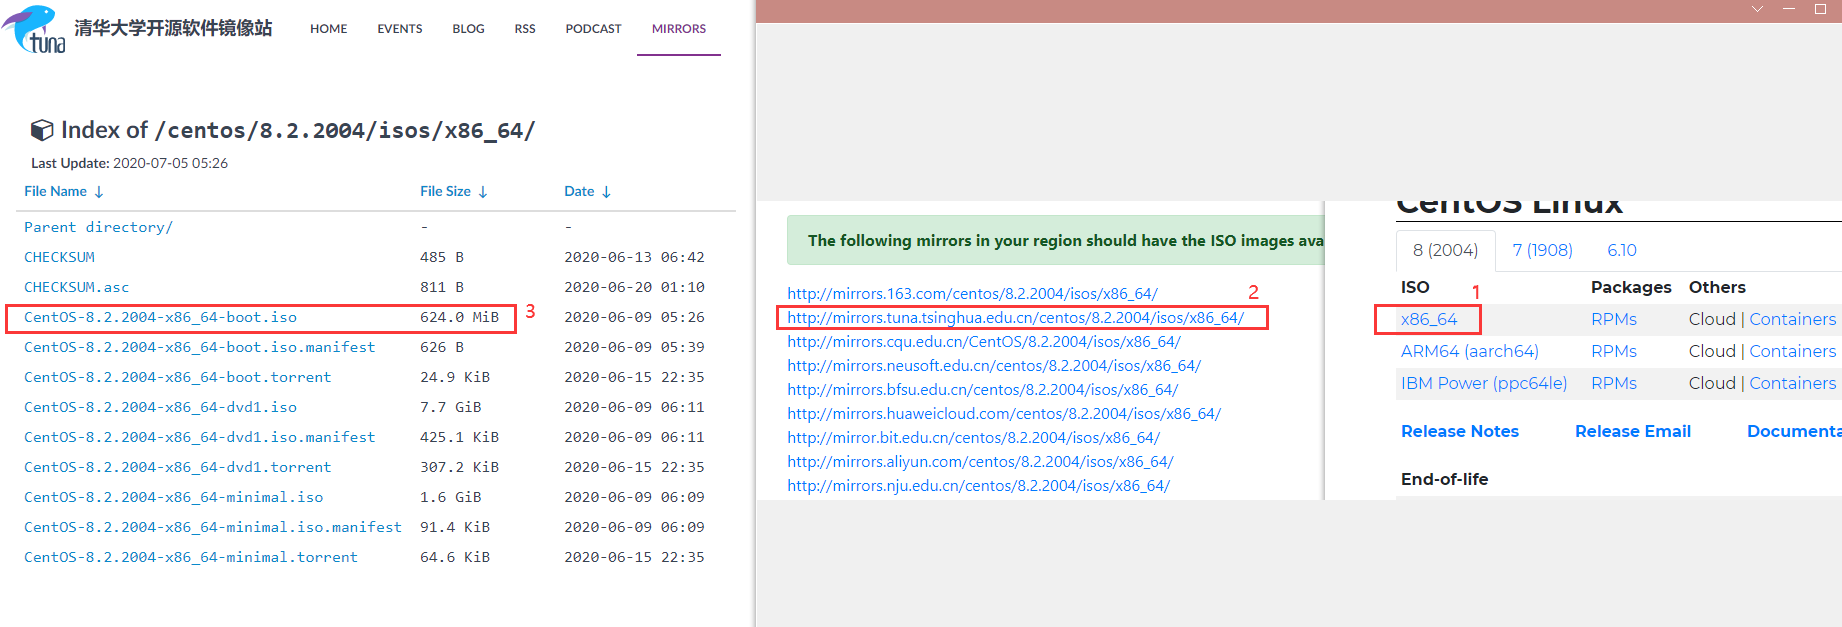Click the File Name column header

55,192
